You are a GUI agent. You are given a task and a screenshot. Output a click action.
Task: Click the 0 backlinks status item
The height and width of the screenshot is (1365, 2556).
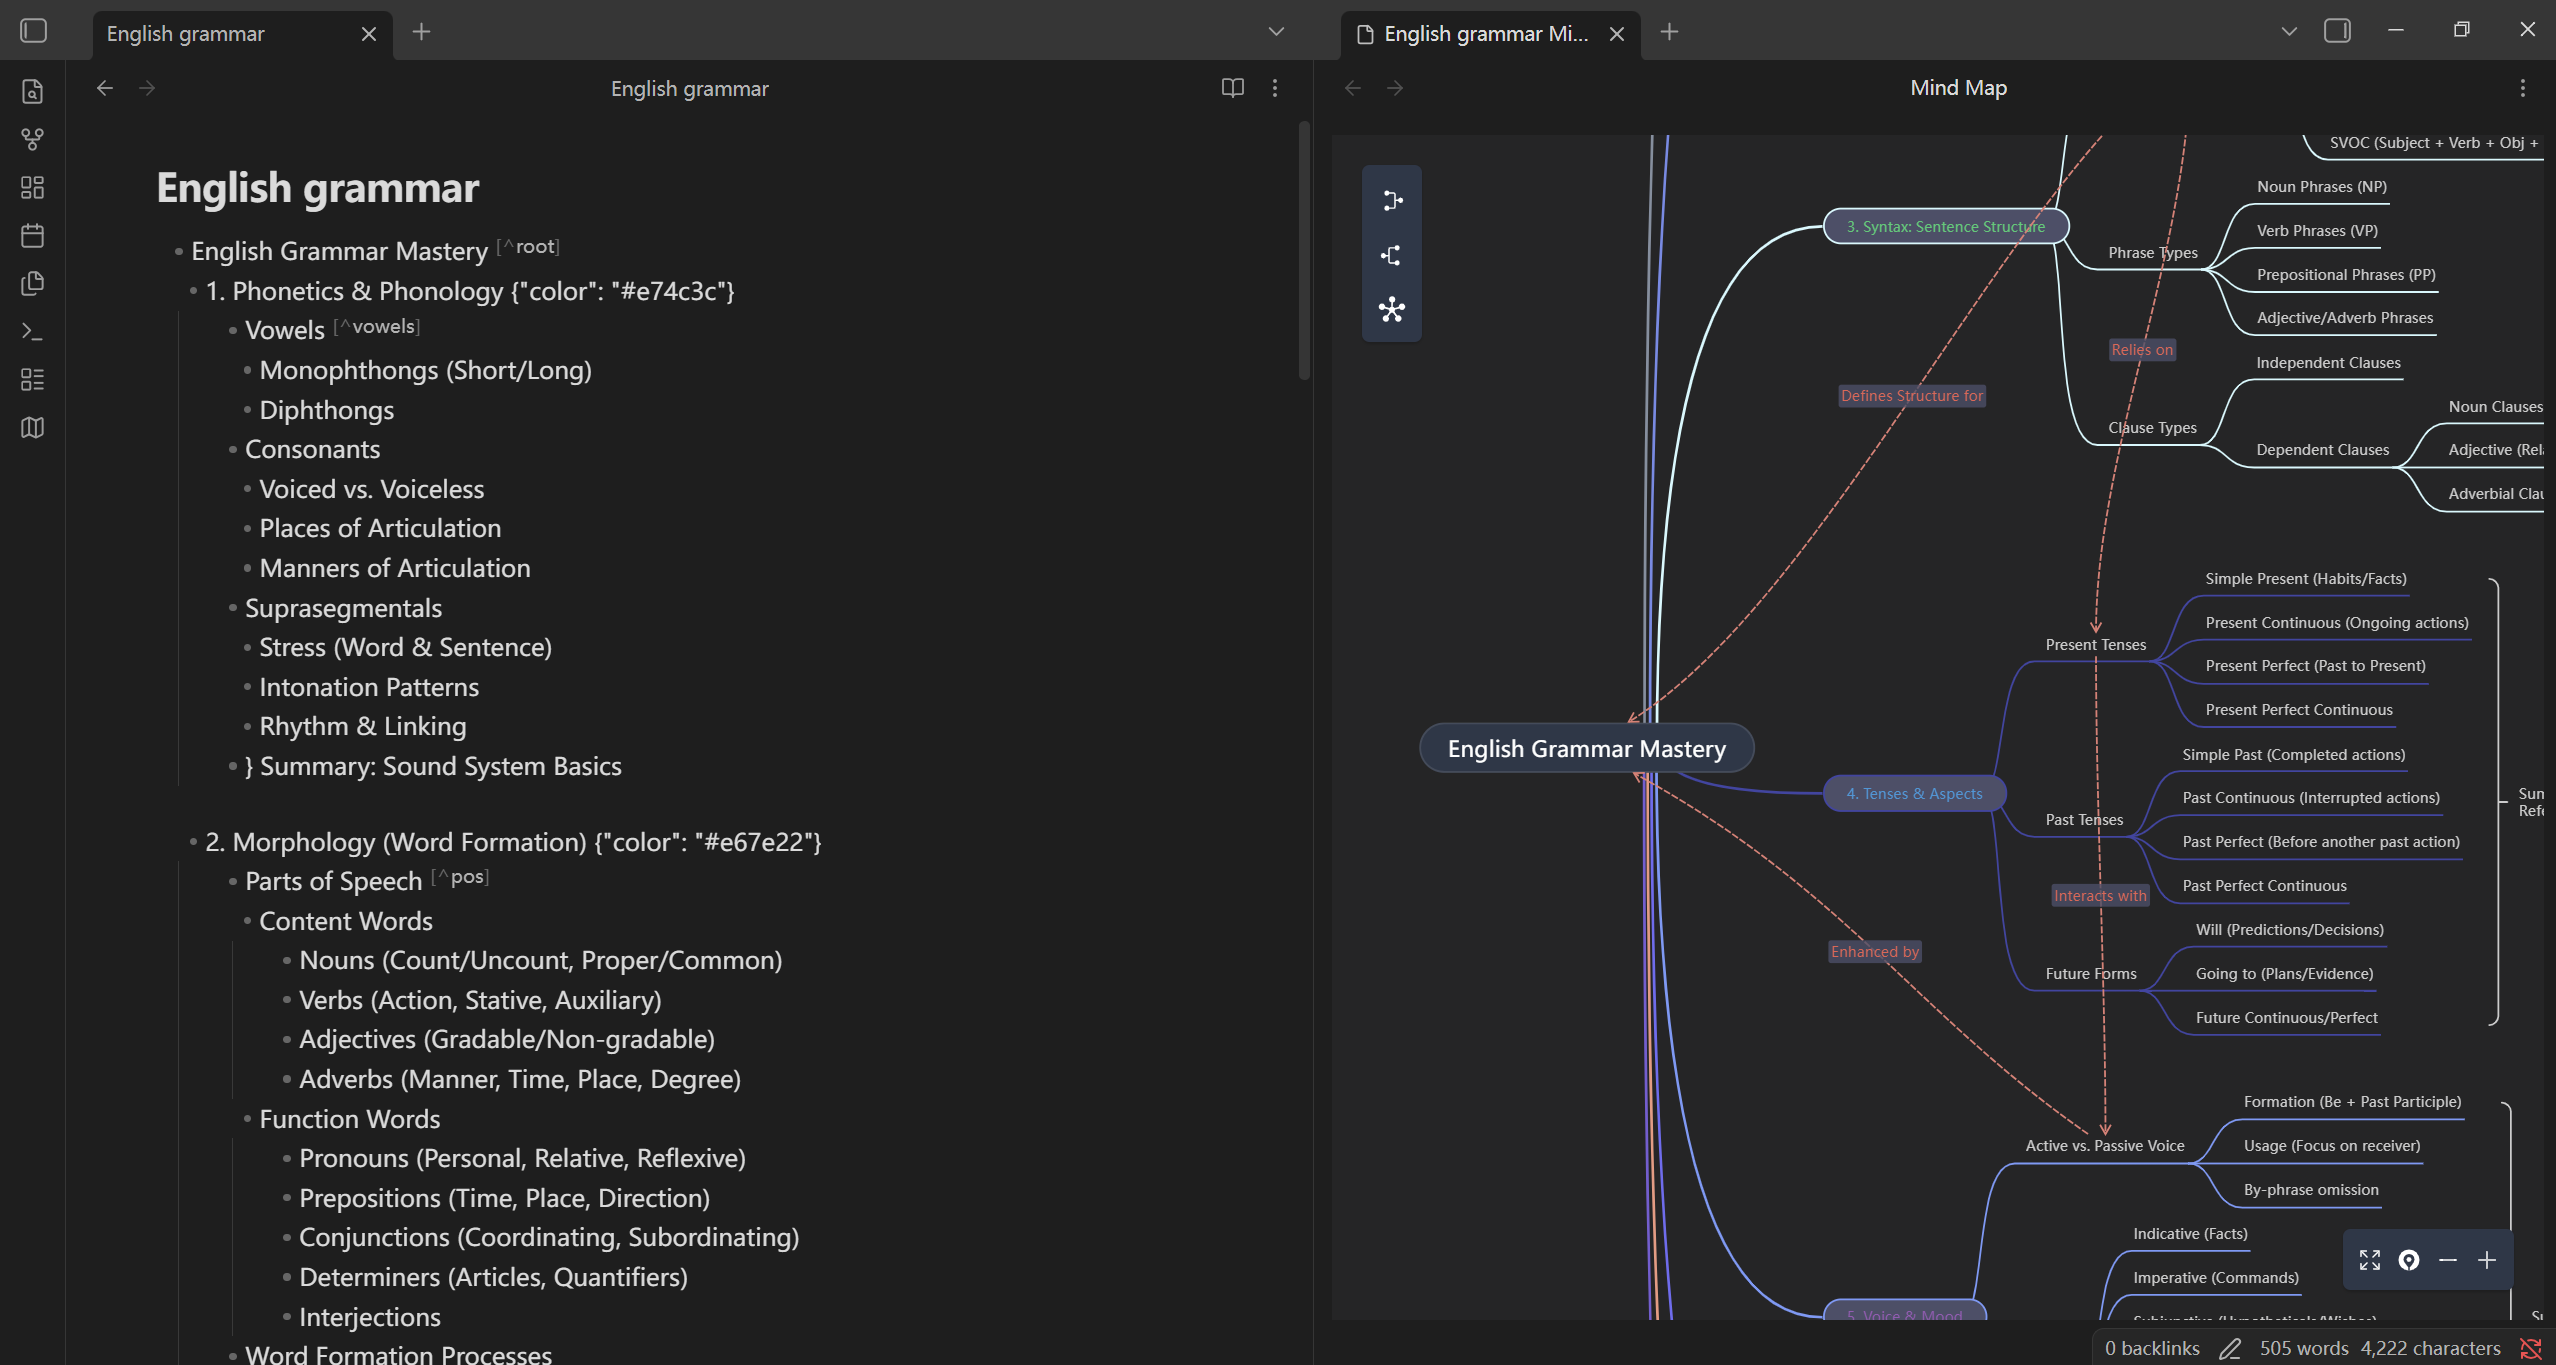tap(2151, 1348)
